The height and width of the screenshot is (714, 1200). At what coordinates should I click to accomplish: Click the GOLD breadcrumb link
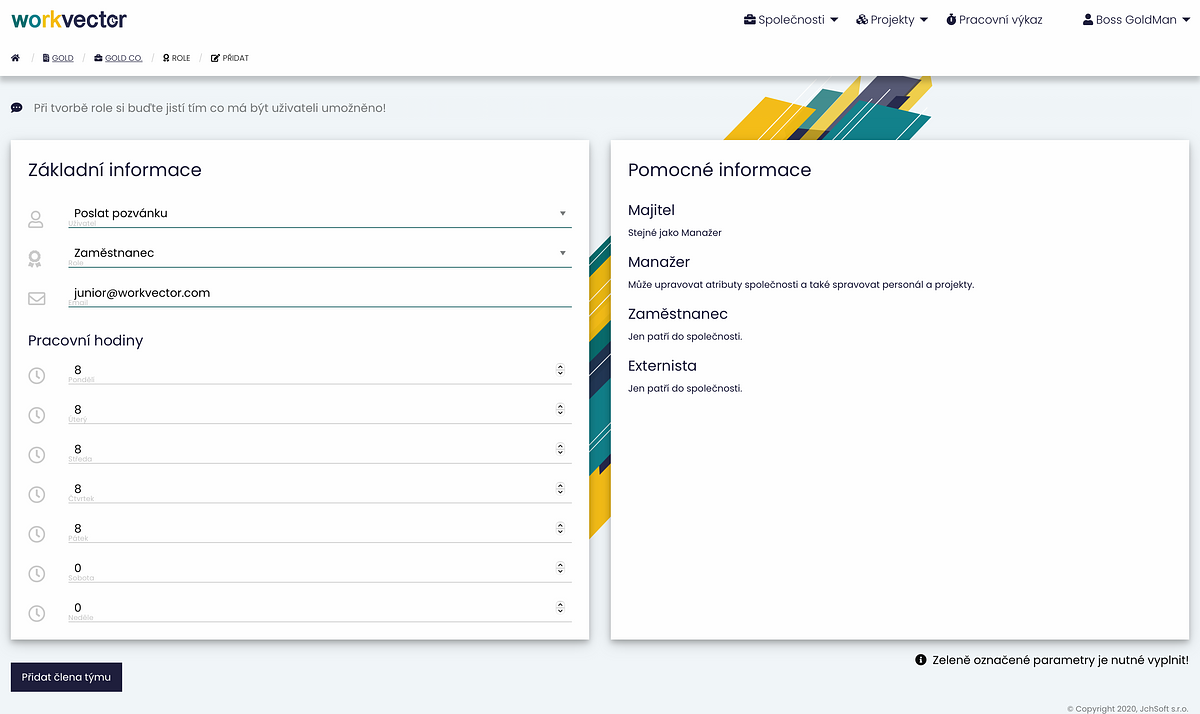(x=62, y=58)
